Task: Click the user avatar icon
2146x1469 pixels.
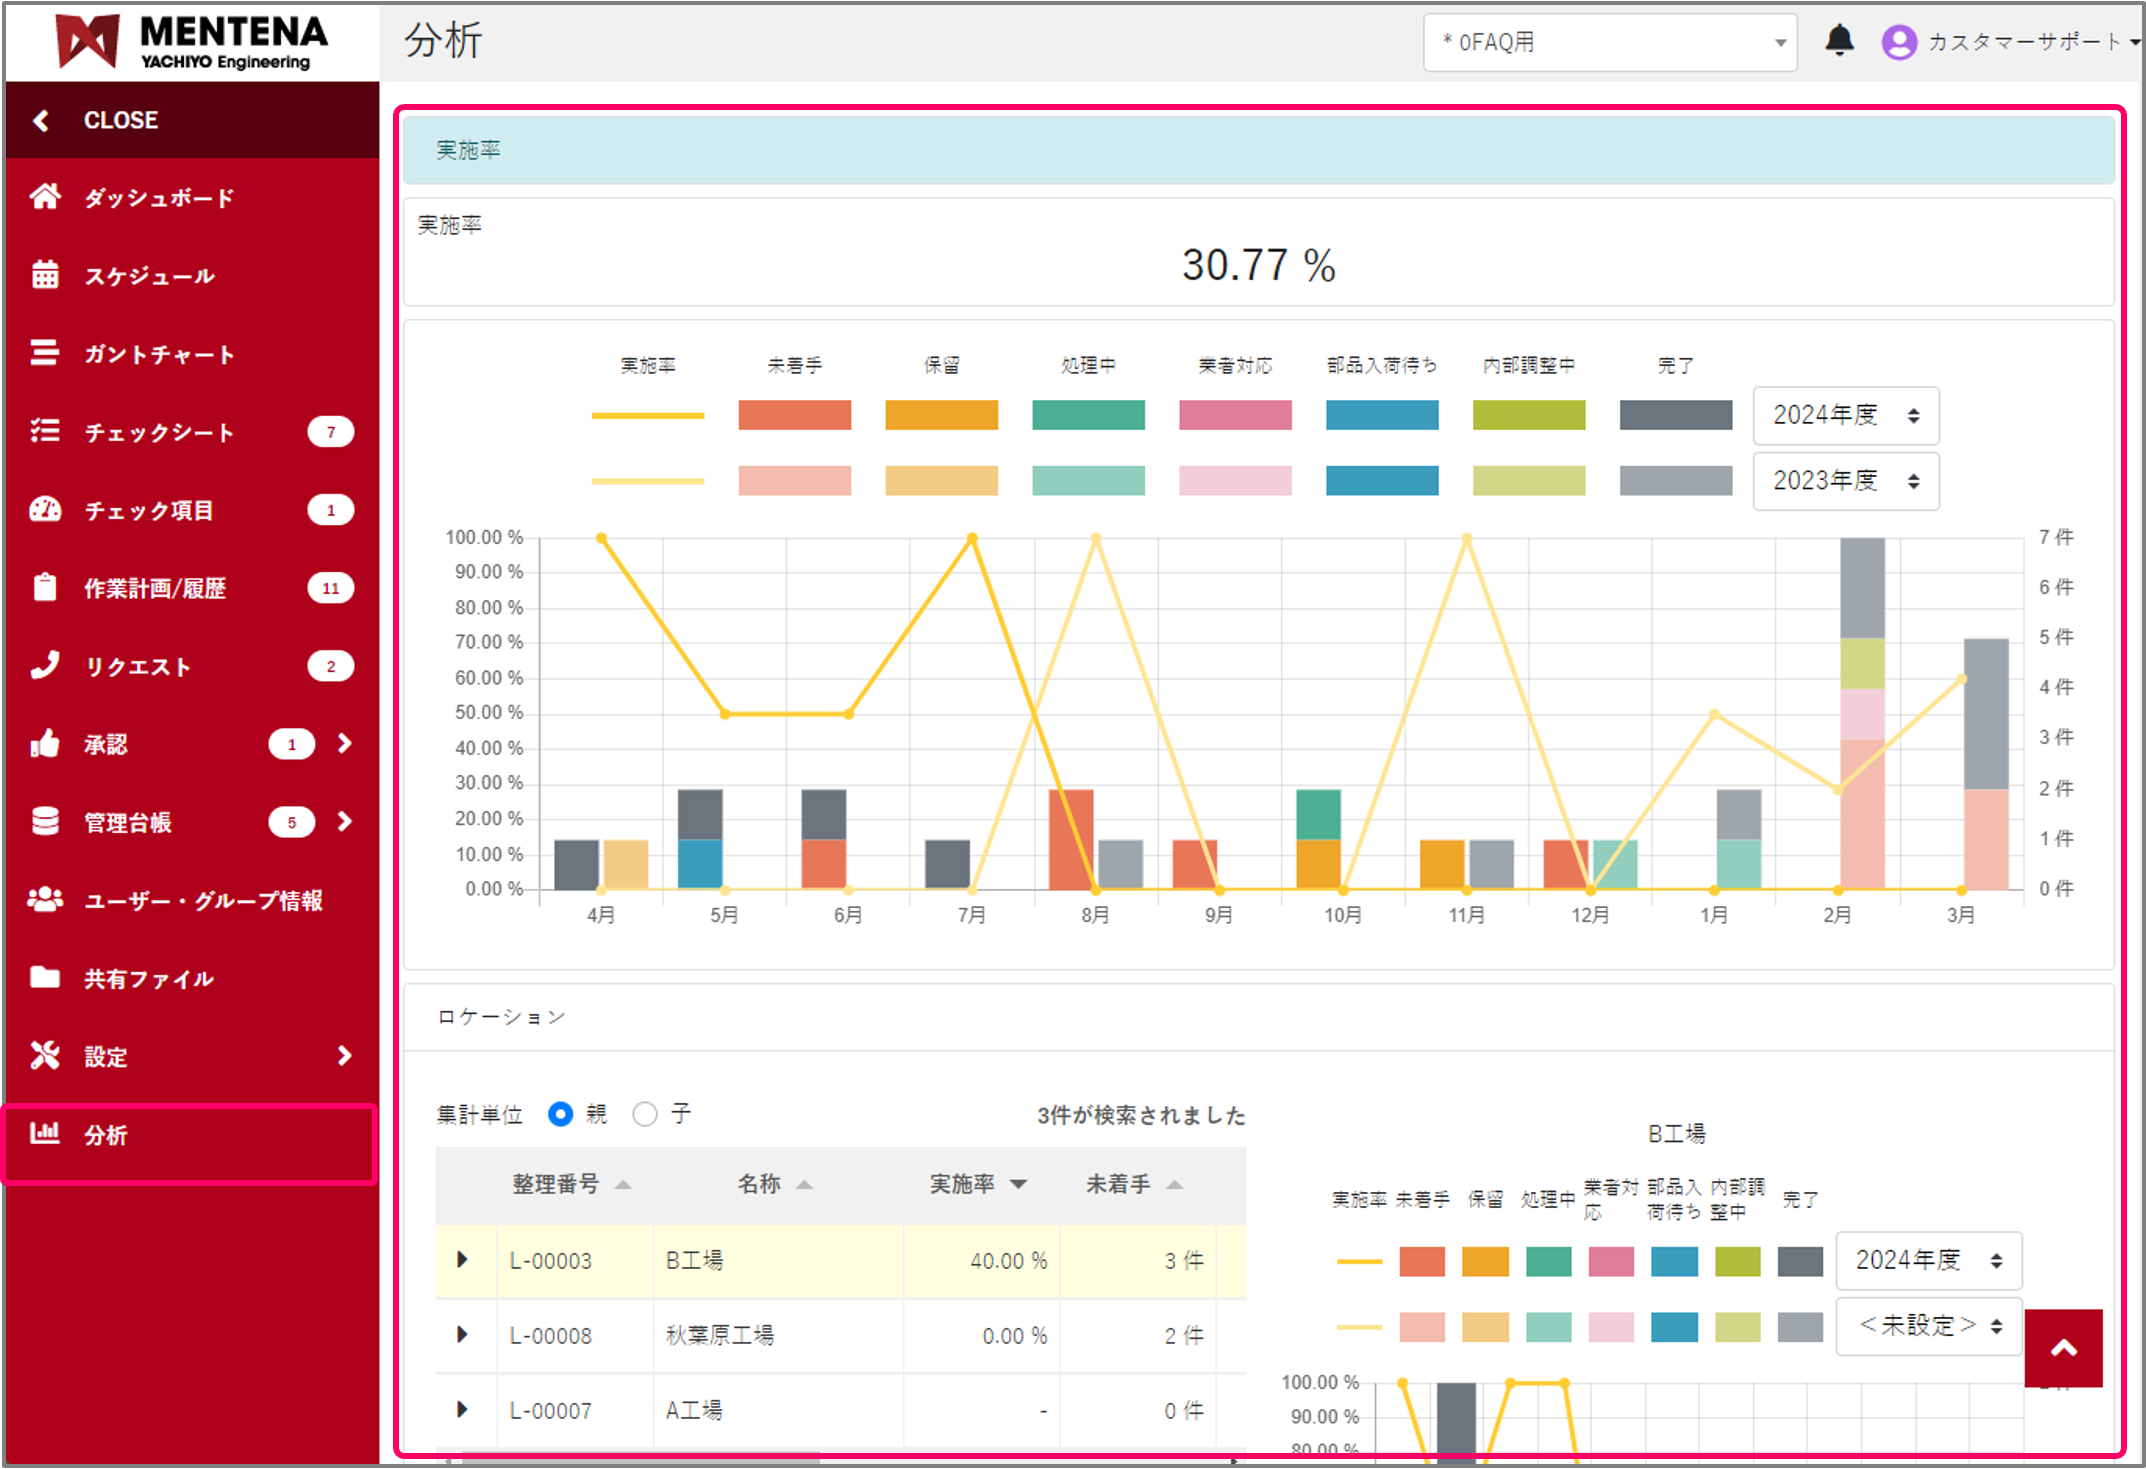Action: tap(1898, 42)
